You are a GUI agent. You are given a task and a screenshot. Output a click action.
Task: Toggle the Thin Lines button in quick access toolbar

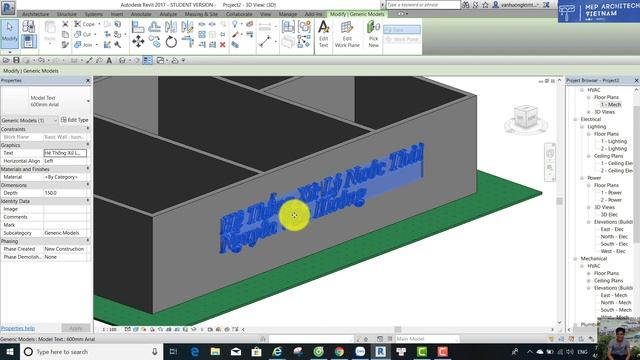click(147, 60)
